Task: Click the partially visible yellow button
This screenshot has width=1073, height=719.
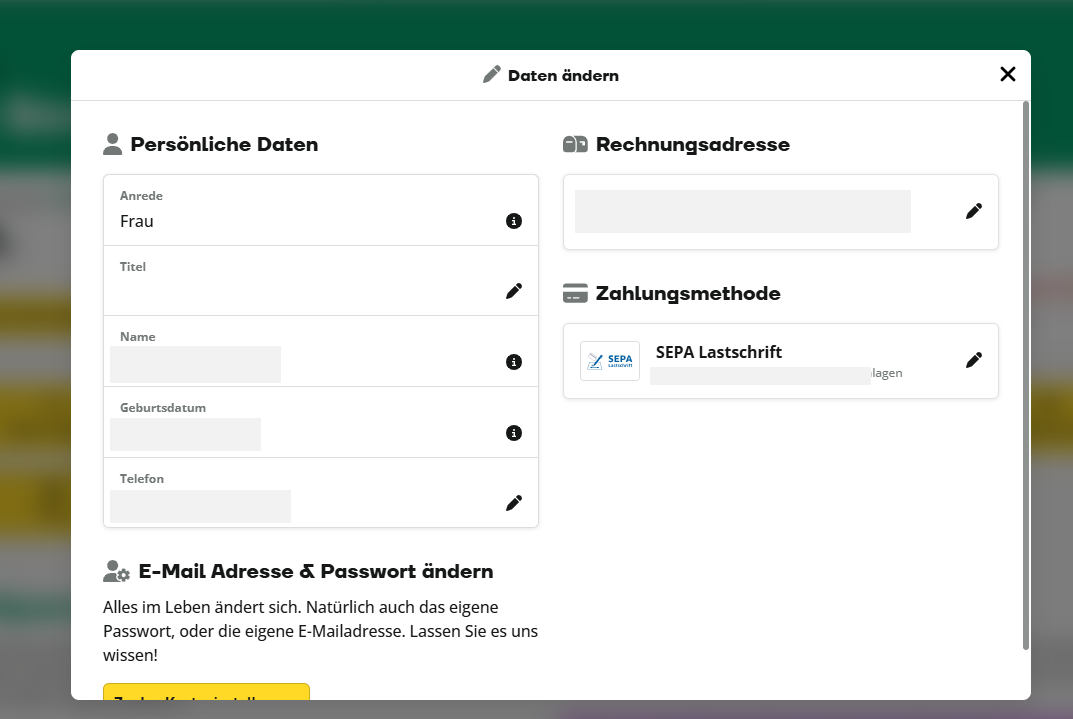Action: 206,691
